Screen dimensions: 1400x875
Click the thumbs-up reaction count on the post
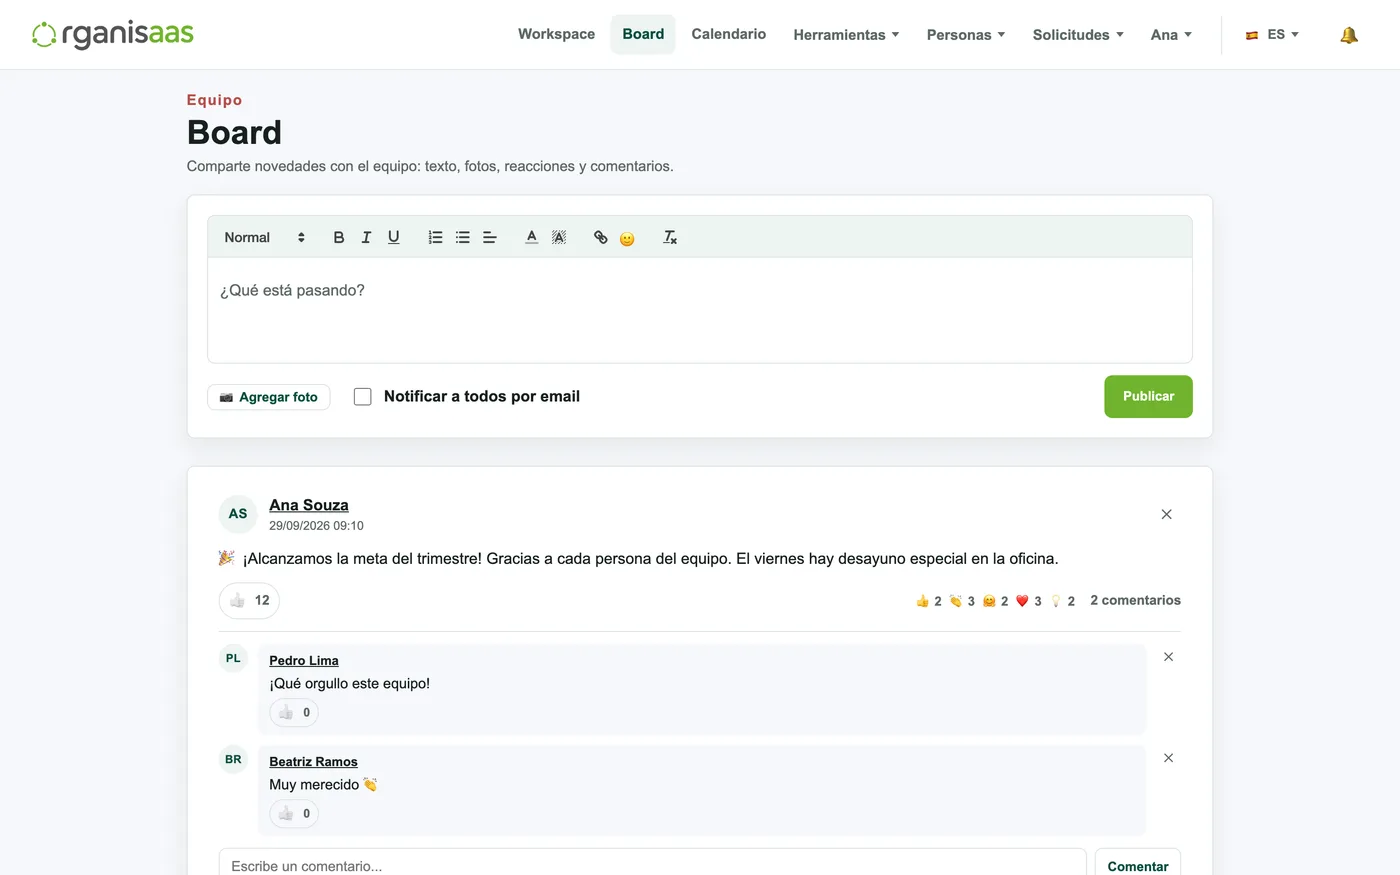tap(929, 601)
